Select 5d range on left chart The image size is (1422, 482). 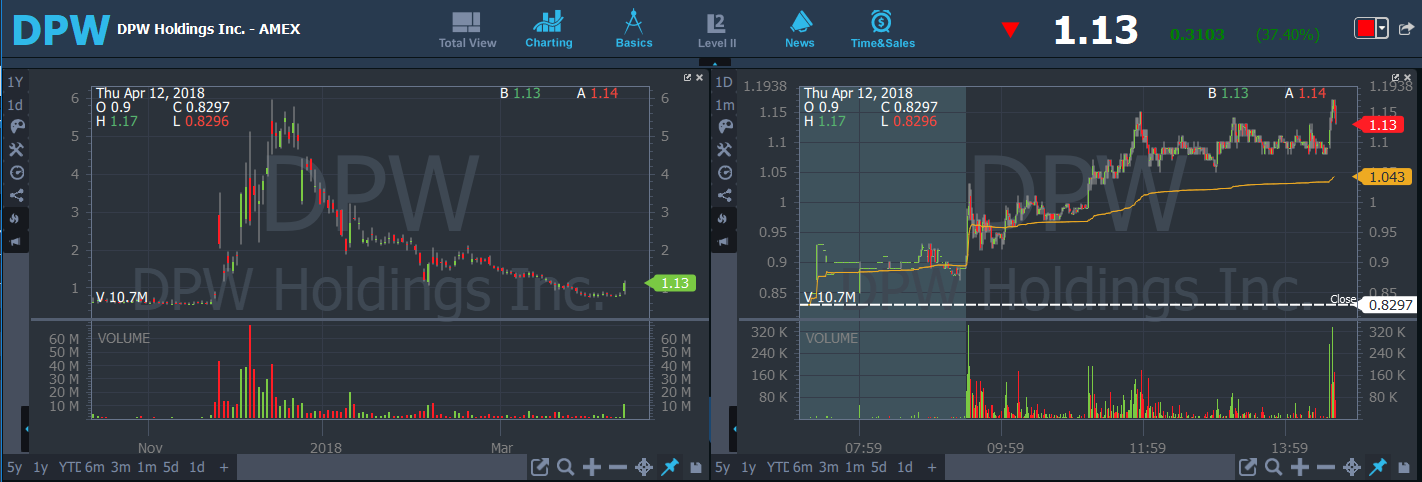(172, 467)
